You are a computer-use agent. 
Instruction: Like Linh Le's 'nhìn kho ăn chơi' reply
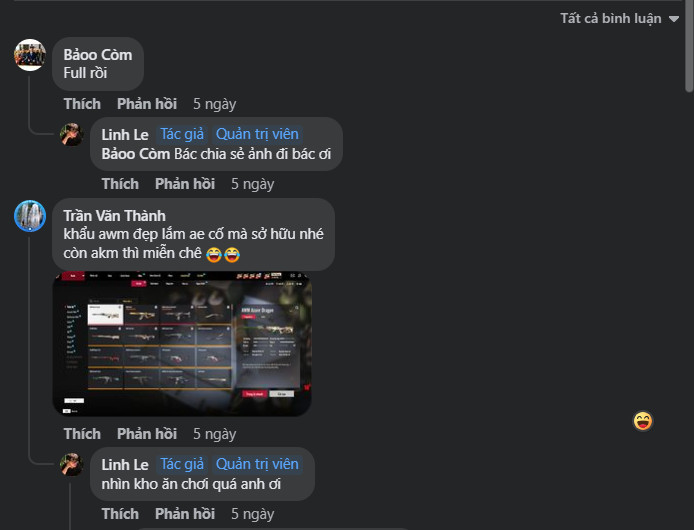pos(120,514)
